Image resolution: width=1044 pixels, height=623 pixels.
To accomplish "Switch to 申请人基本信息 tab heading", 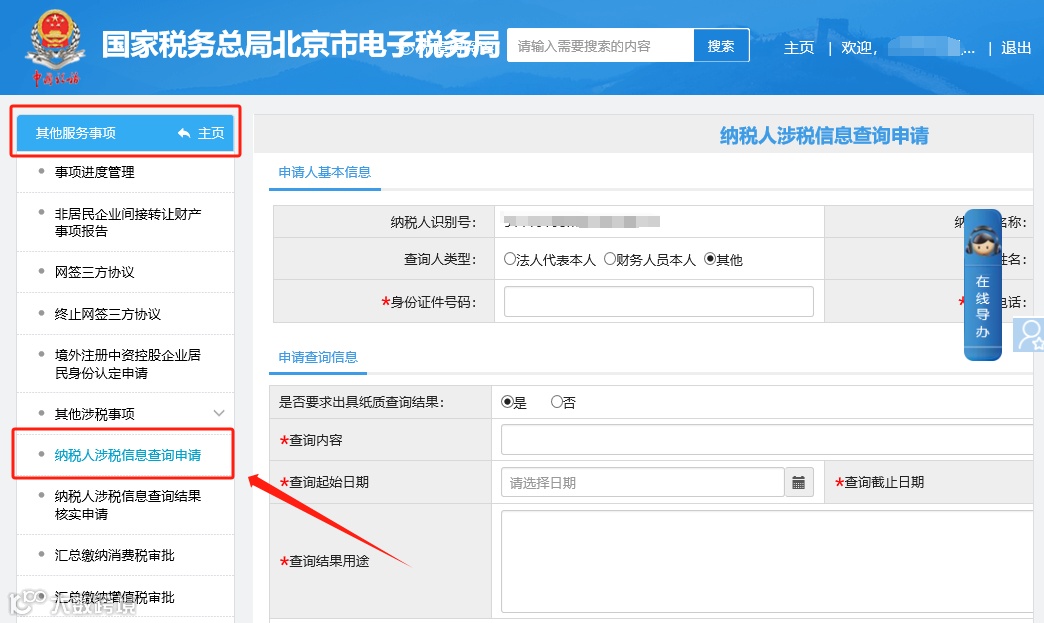I will pos(325,172).
